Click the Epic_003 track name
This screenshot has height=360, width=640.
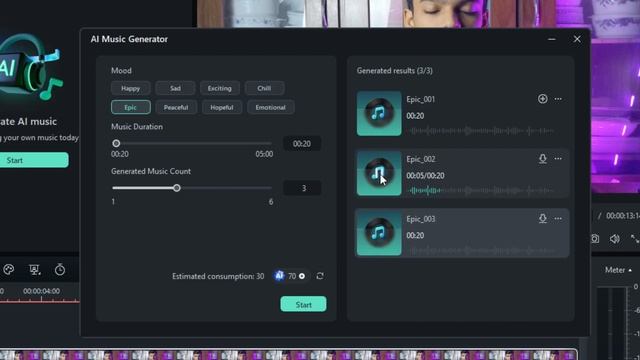click(420, 219)
